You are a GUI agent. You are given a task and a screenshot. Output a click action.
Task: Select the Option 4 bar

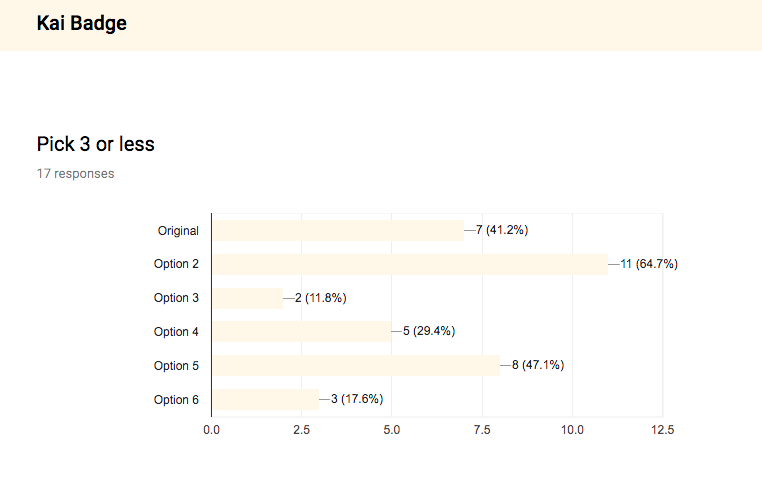pyautogui.click(x=301, y=331)
